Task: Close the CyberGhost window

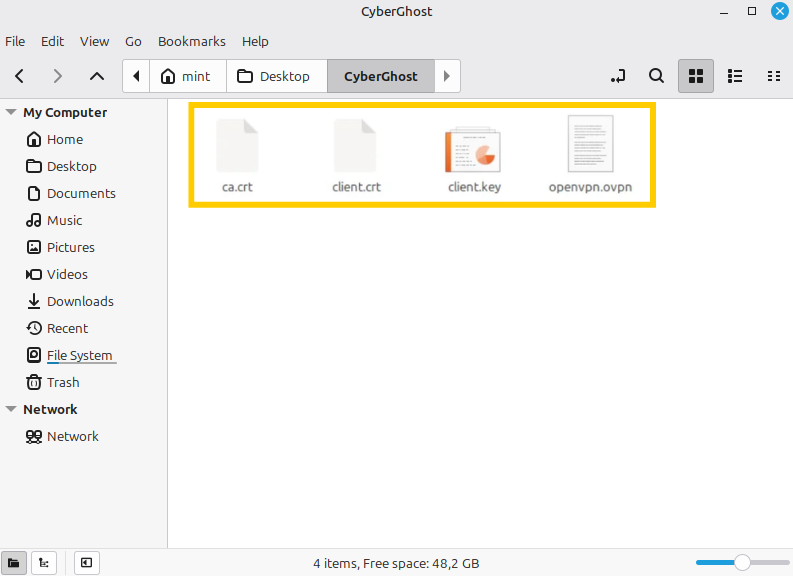Action: [x=780, y=11]
